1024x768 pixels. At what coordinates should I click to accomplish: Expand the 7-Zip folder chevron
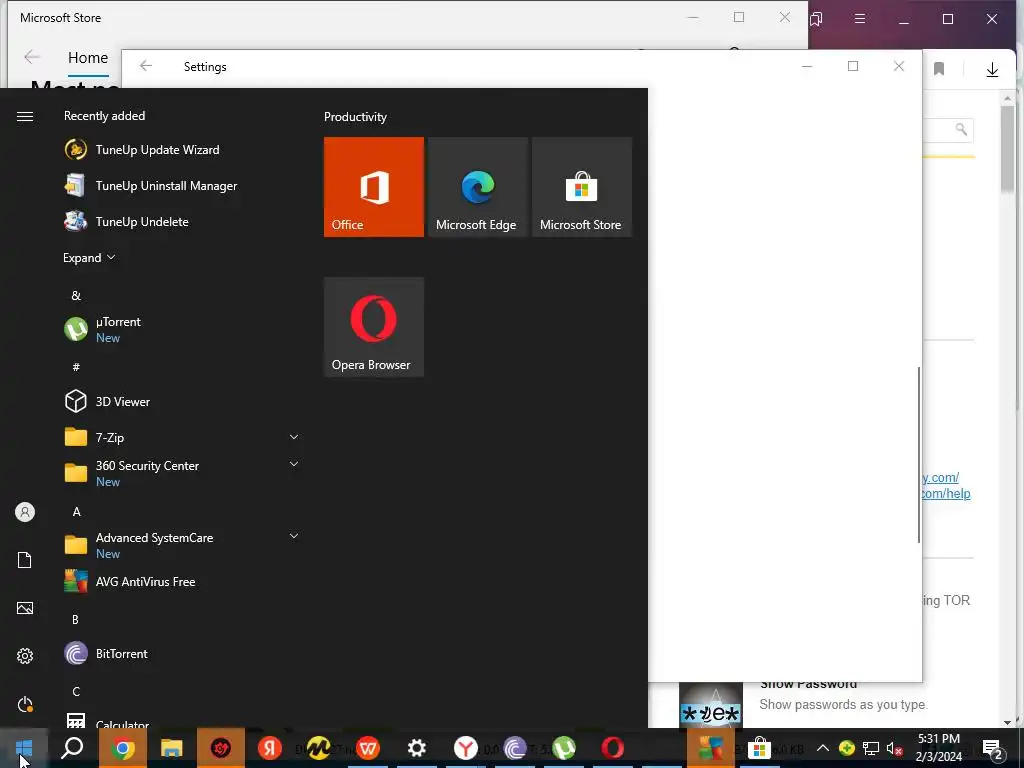point(294,437)
